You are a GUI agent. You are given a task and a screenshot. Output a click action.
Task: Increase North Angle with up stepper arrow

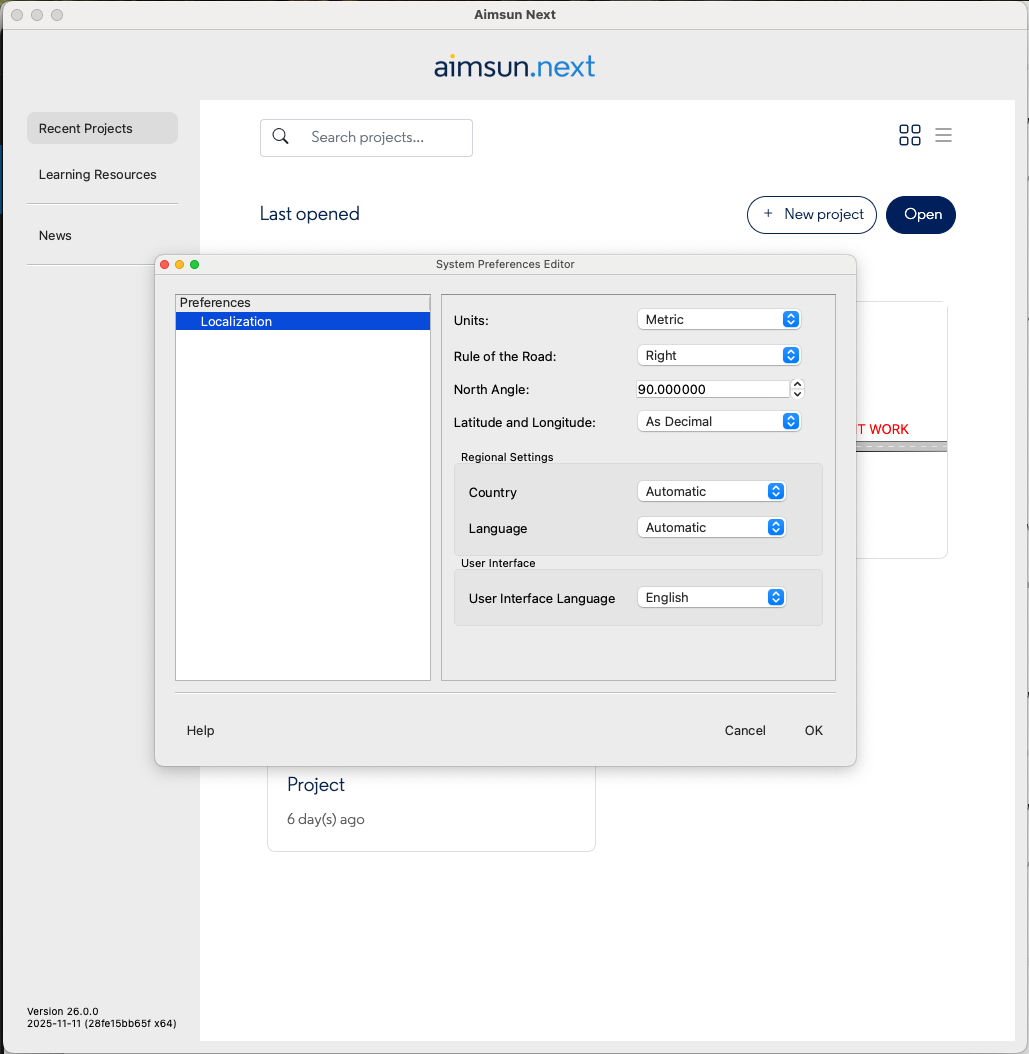pos(797,384)
